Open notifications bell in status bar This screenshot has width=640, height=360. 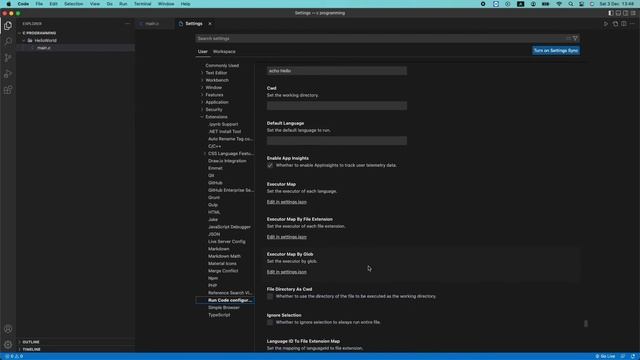[x=633, y=356]
